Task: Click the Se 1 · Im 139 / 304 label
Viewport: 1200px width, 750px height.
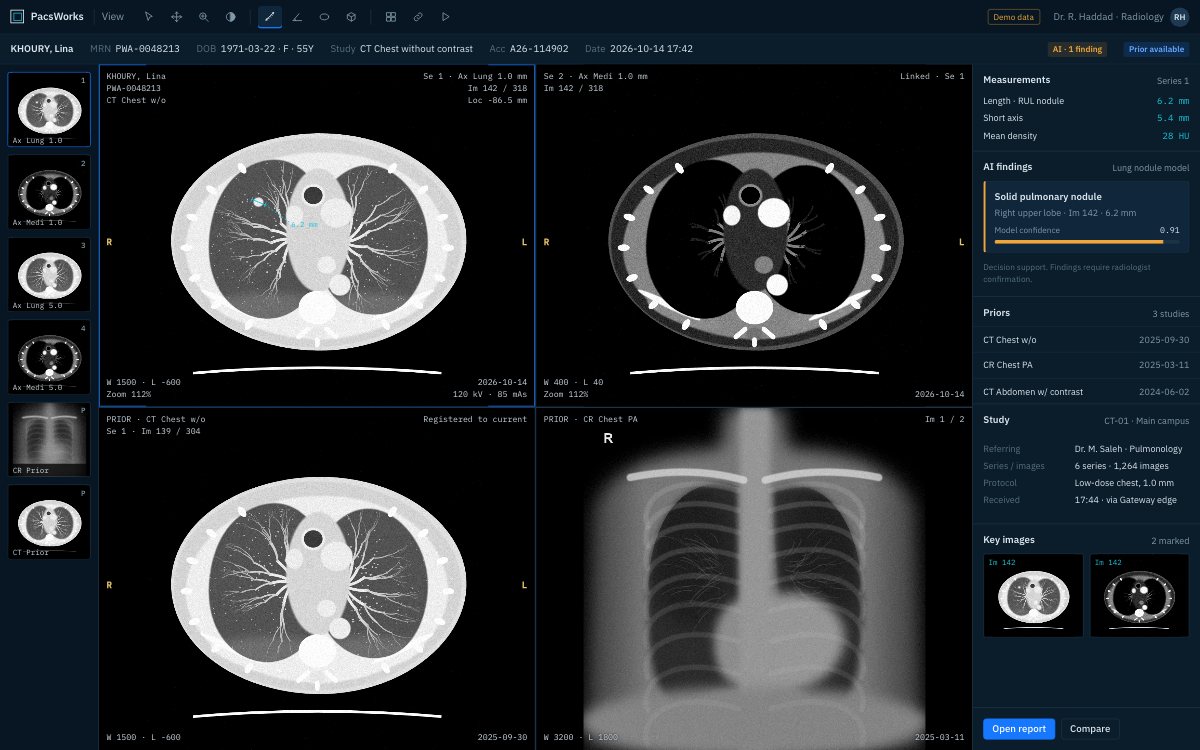Action: click(x=152, y=431)
